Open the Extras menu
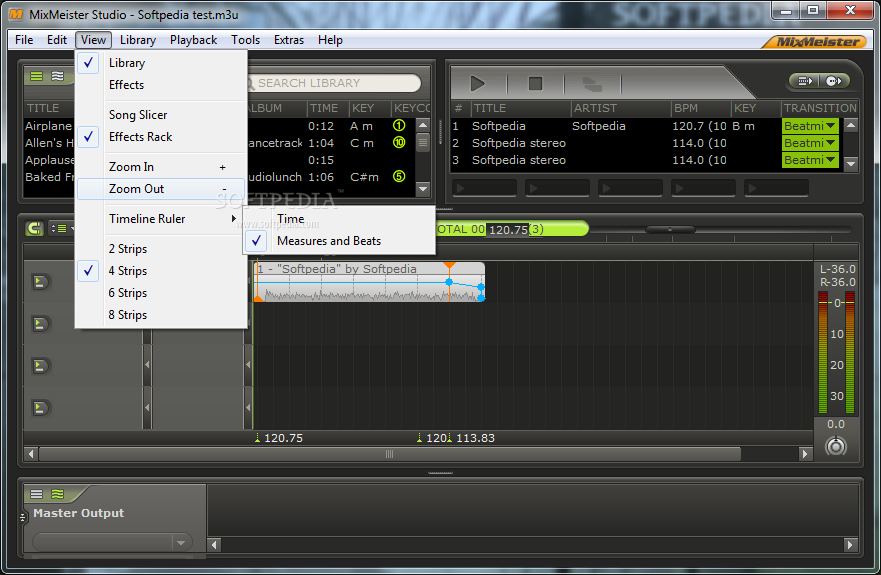The height and width of the screenshot is (575, 881). click(289, 40)
